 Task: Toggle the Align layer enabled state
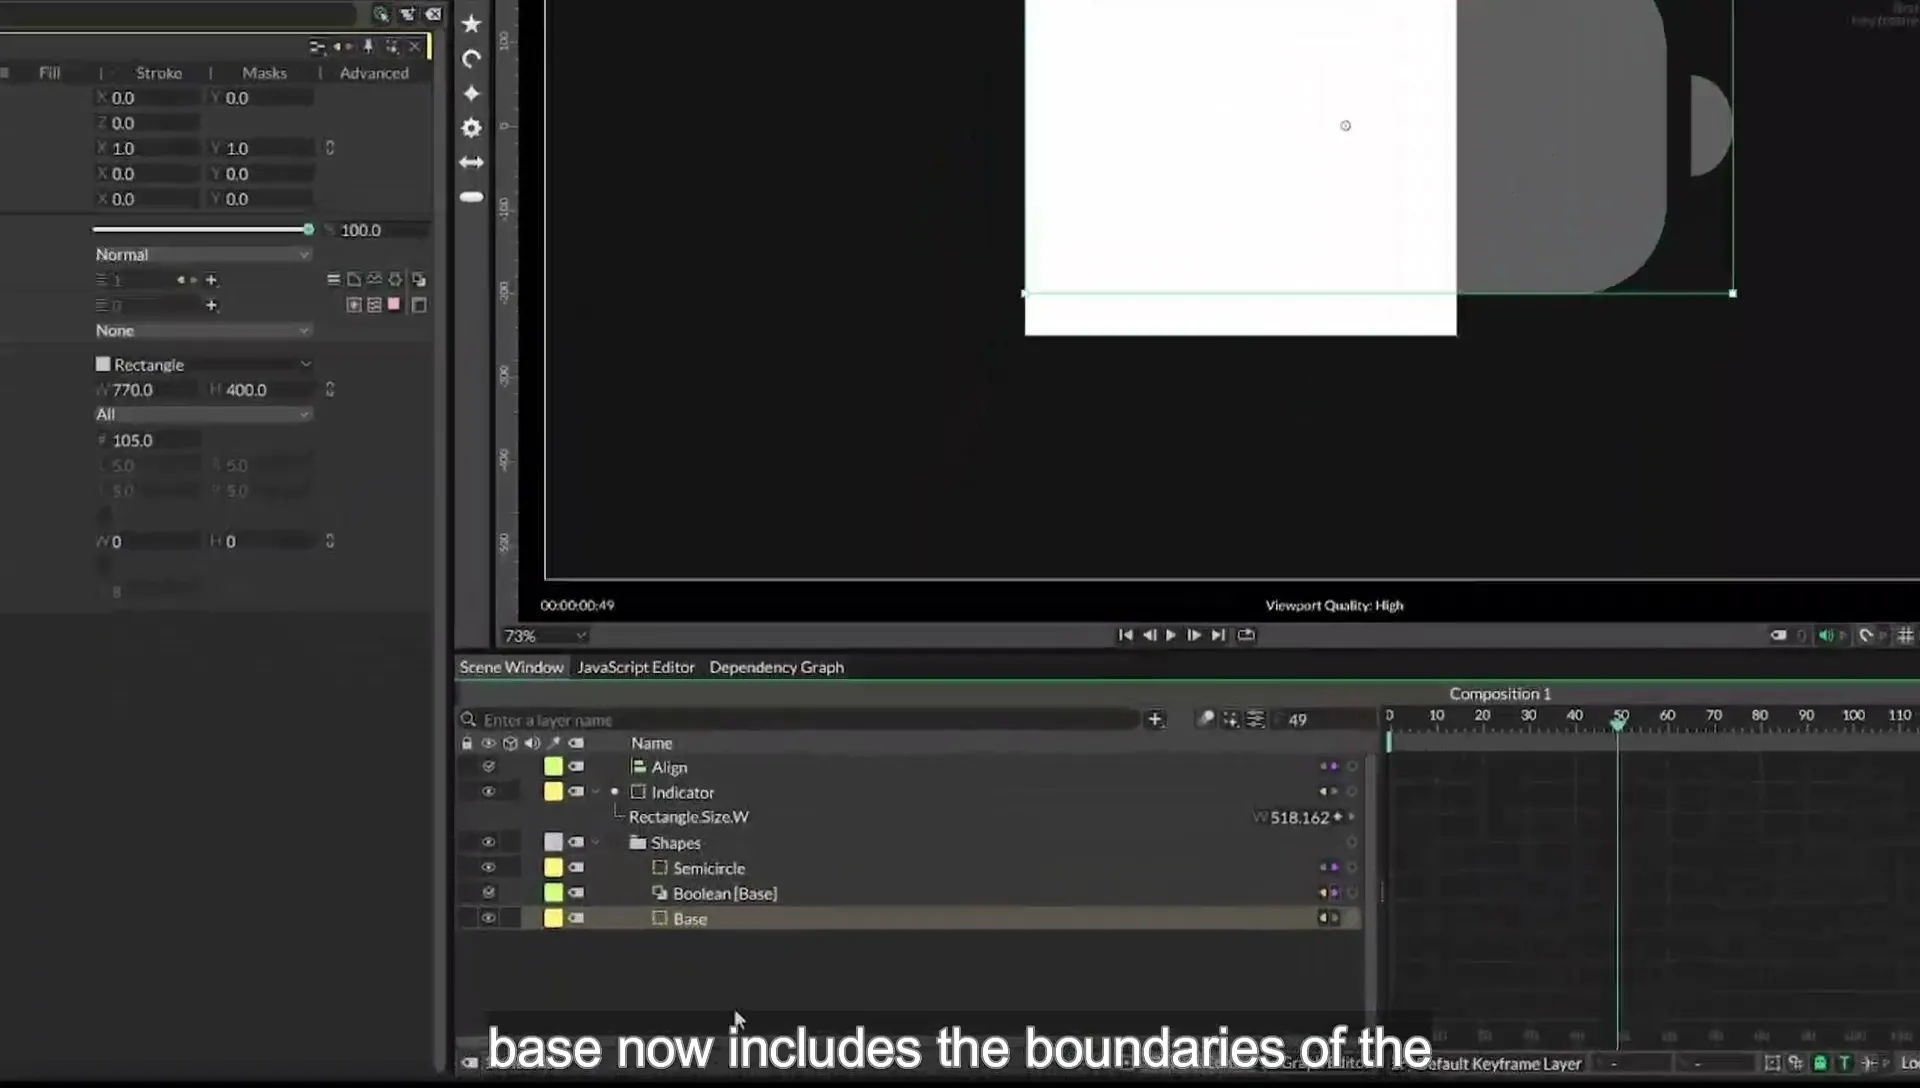point(488,767)
